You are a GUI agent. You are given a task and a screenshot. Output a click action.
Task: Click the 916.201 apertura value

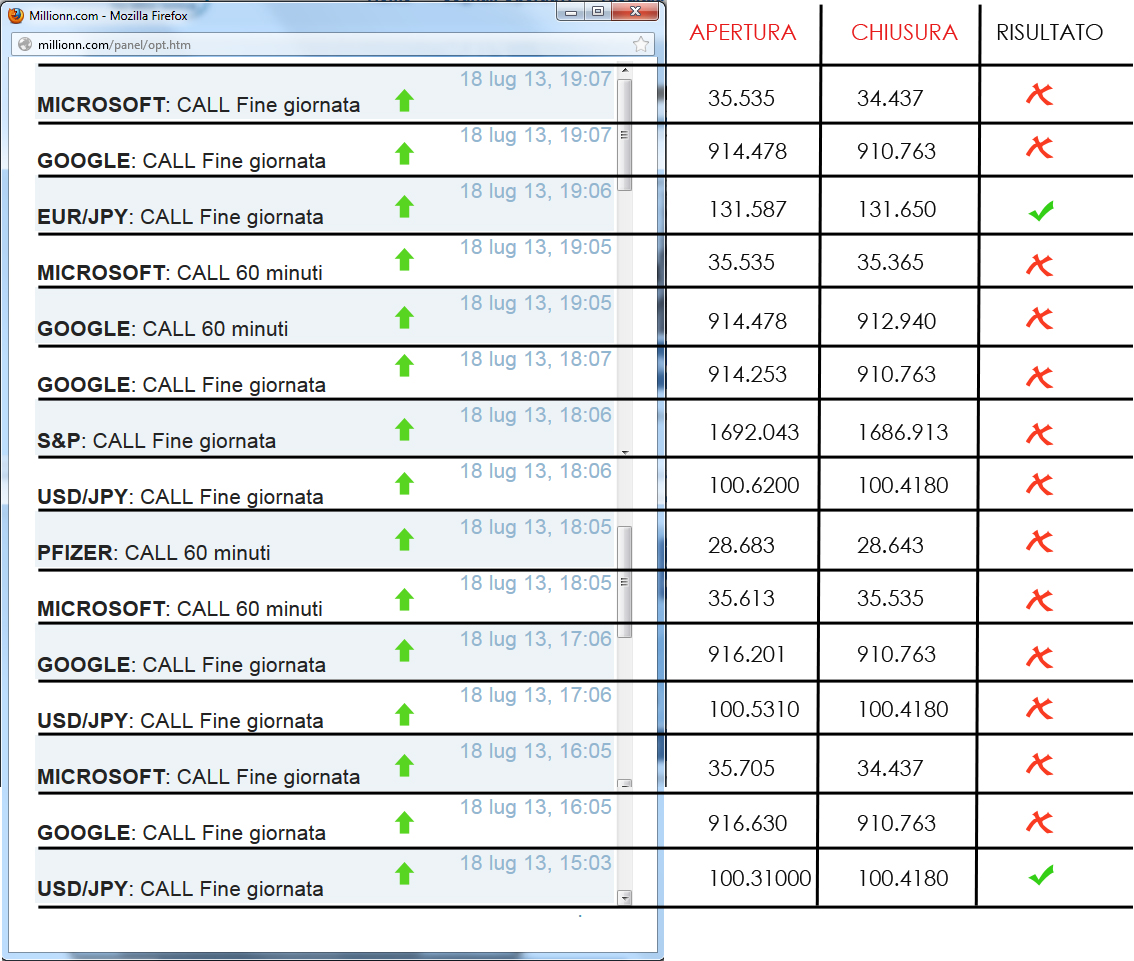click(x=747, y=654)
